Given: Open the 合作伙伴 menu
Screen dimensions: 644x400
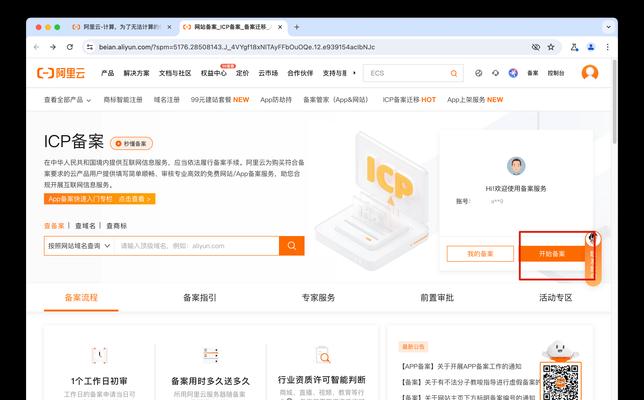Looking at the screenshot, I should click(x=300, y=73).
